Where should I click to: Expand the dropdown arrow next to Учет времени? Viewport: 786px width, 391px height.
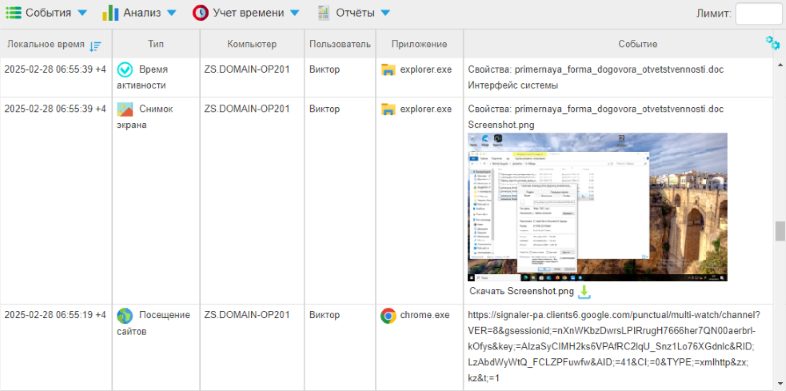(x=295, y=13)
